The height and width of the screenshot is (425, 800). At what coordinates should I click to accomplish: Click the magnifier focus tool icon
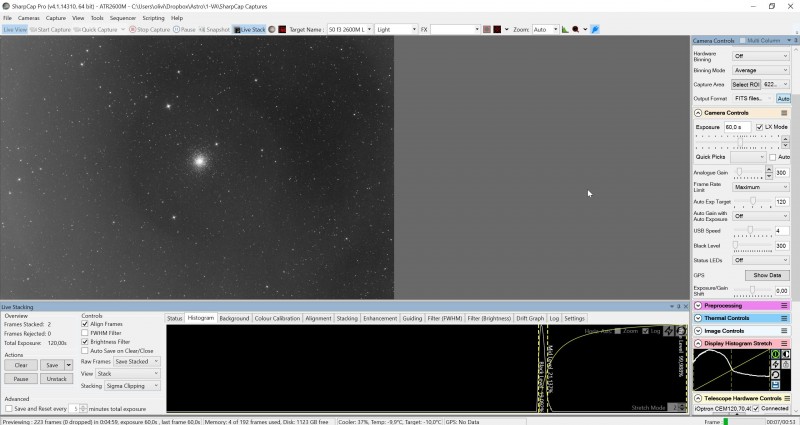click(576, 30)
